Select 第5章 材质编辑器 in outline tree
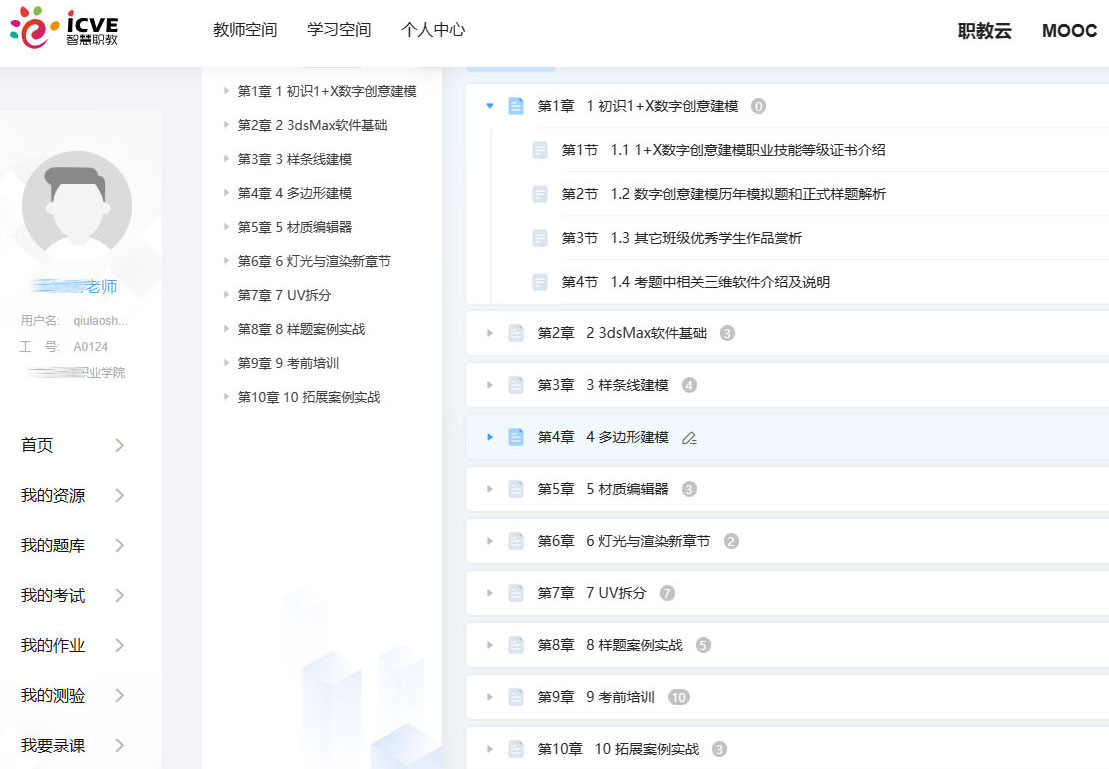1109x769 pixels. [294, 227]
